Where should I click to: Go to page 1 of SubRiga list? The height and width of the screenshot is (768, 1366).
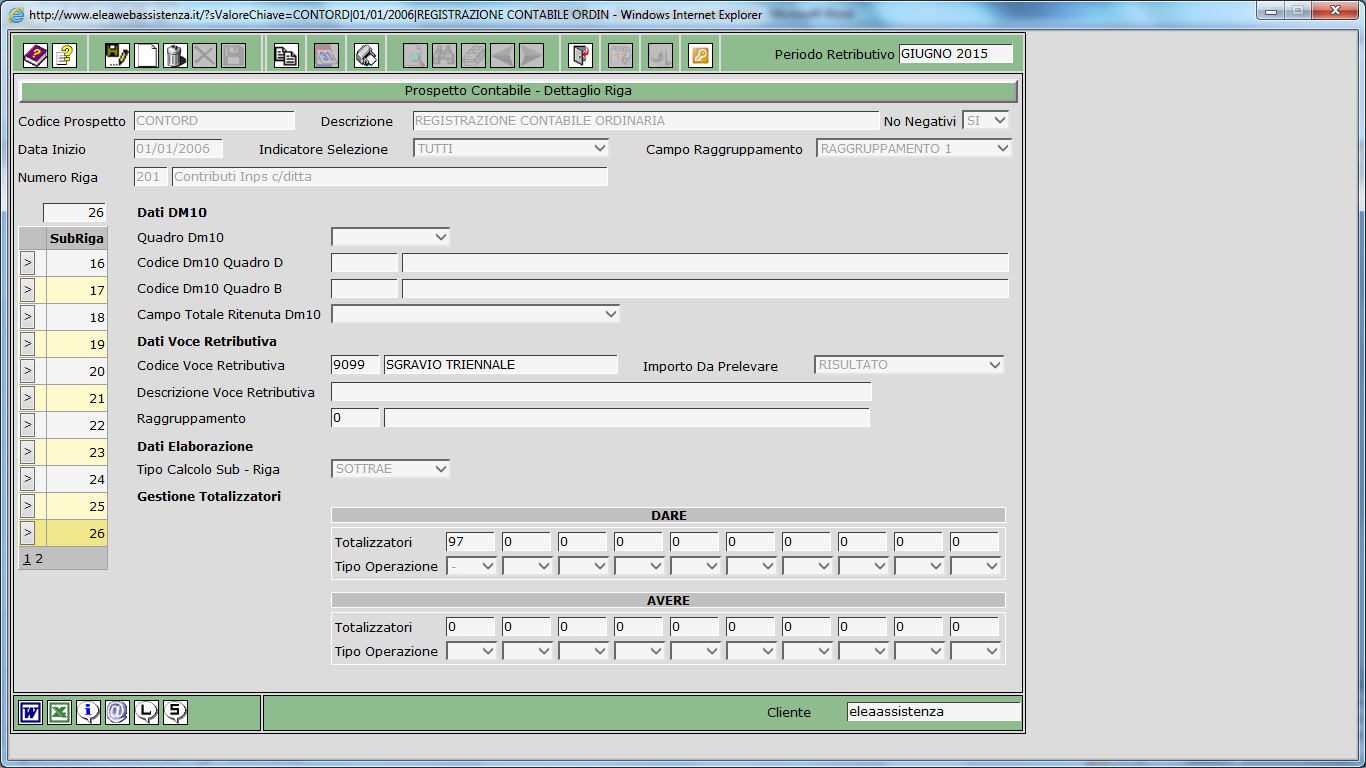27,559
